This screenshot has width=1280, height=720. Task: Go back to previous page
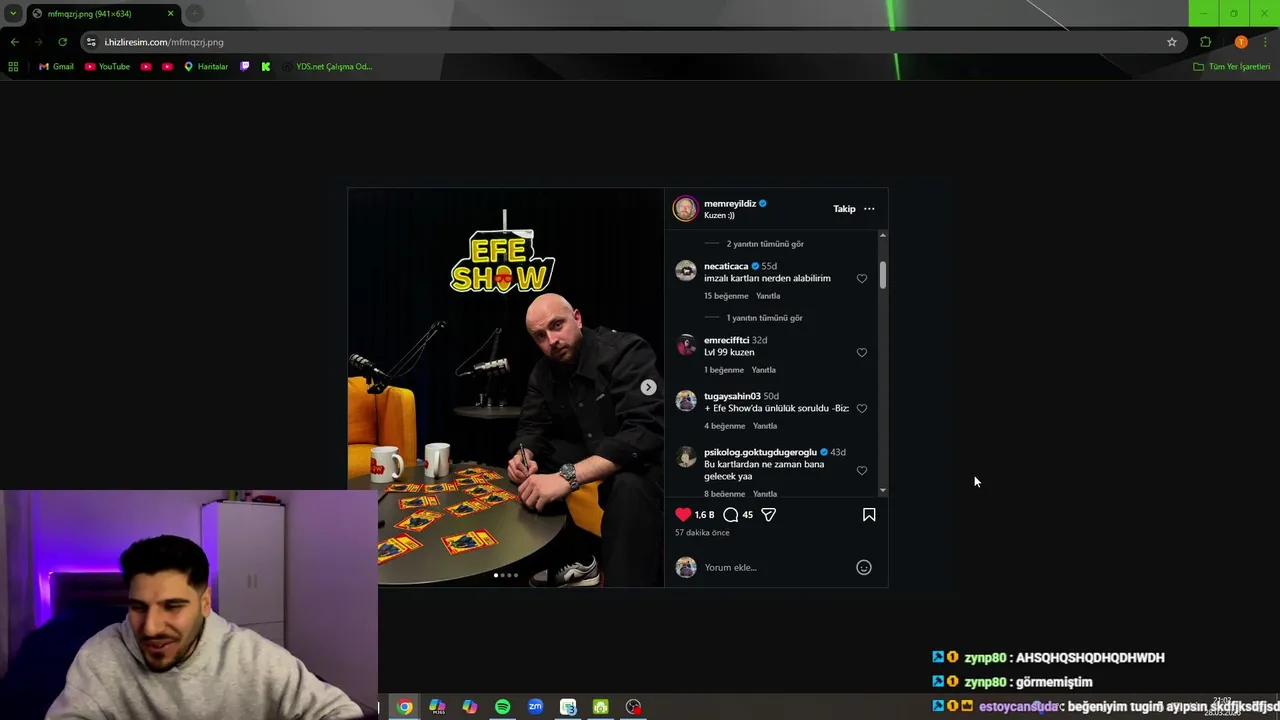coord(14,42)
